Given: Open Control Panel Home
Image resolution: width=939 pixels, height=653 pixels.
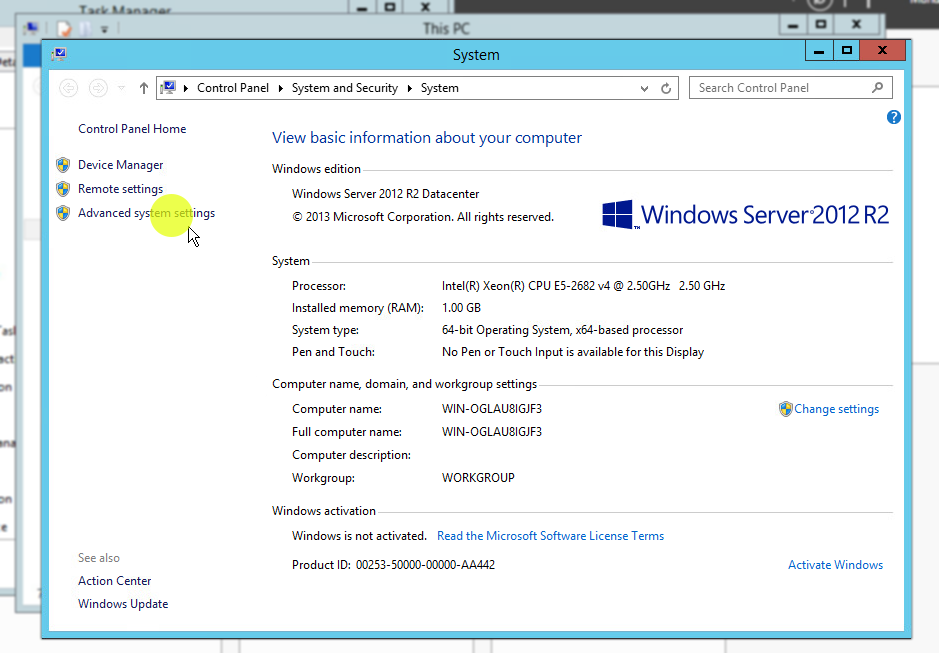Looking at the screenshot, I should click(x=132, y=129).
